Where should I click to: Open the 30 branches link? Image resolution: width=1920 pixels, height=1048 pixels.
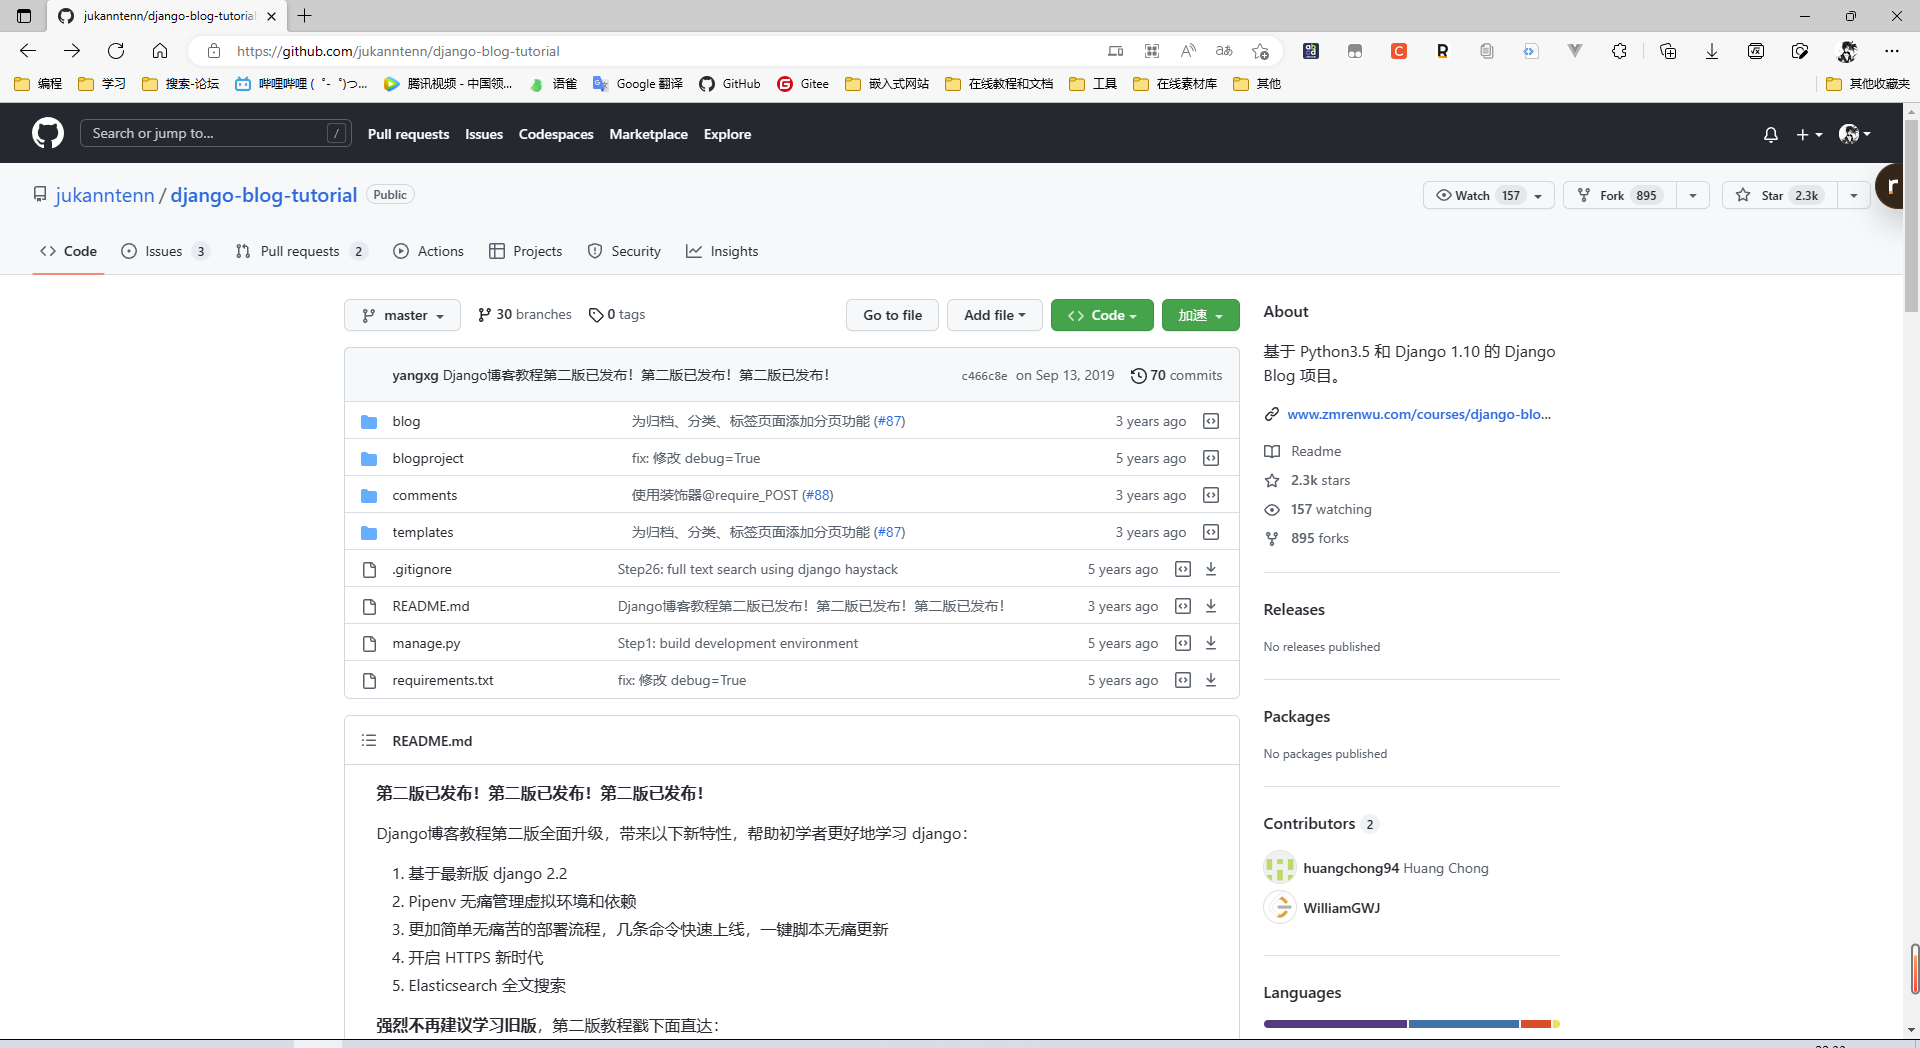point(525,314)
